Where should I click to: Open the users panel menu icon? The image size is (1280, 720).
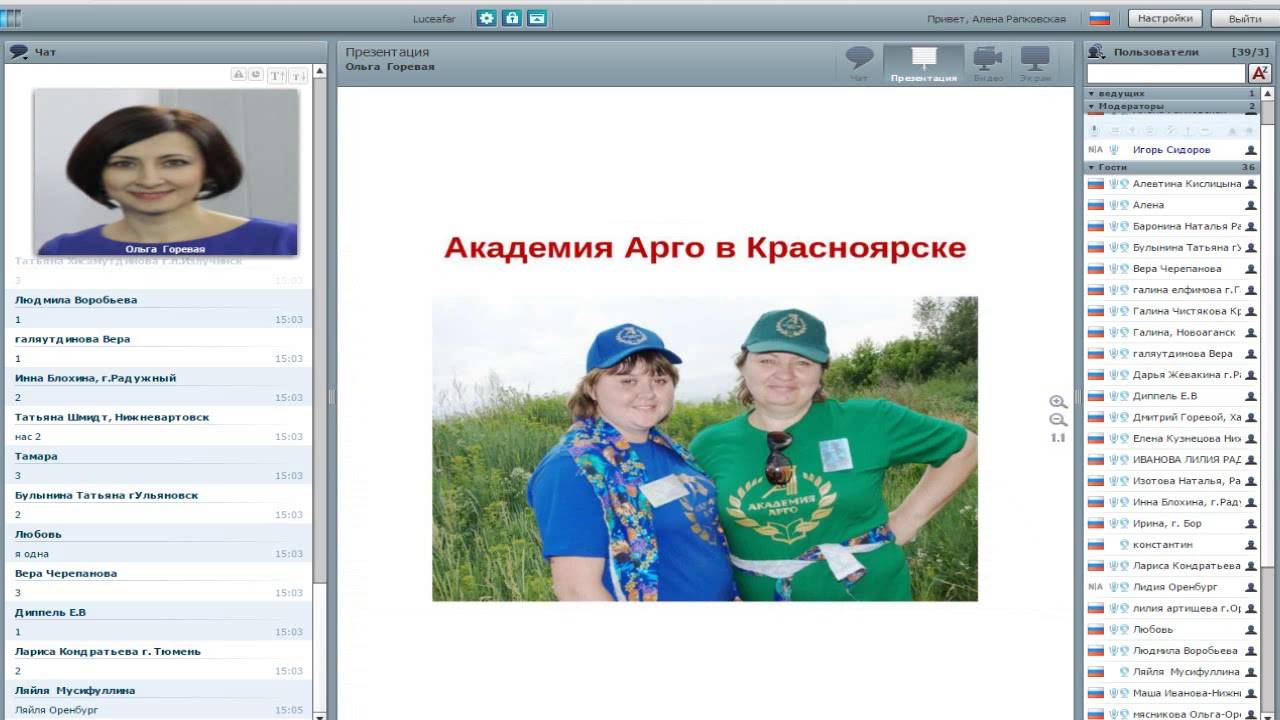click(1097, 52)
